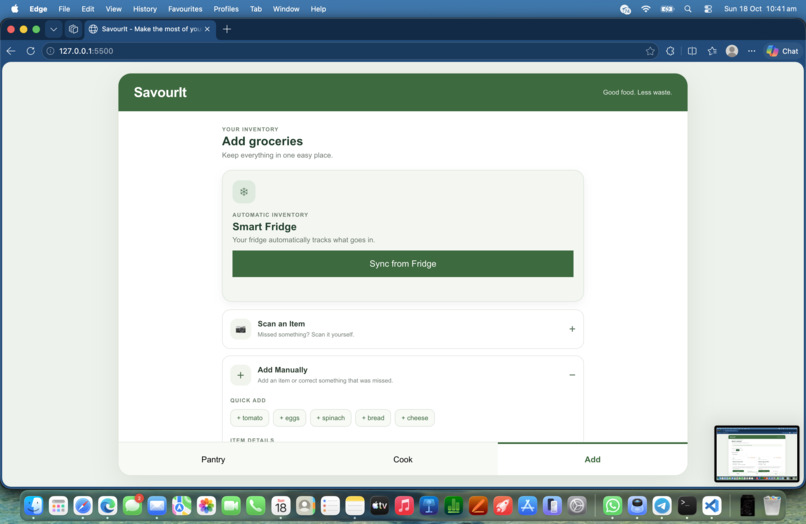The image size is (806, 524).
Task: Click the Sync from Fridge button
Action: pyautogui.click(x=402, y=264)
